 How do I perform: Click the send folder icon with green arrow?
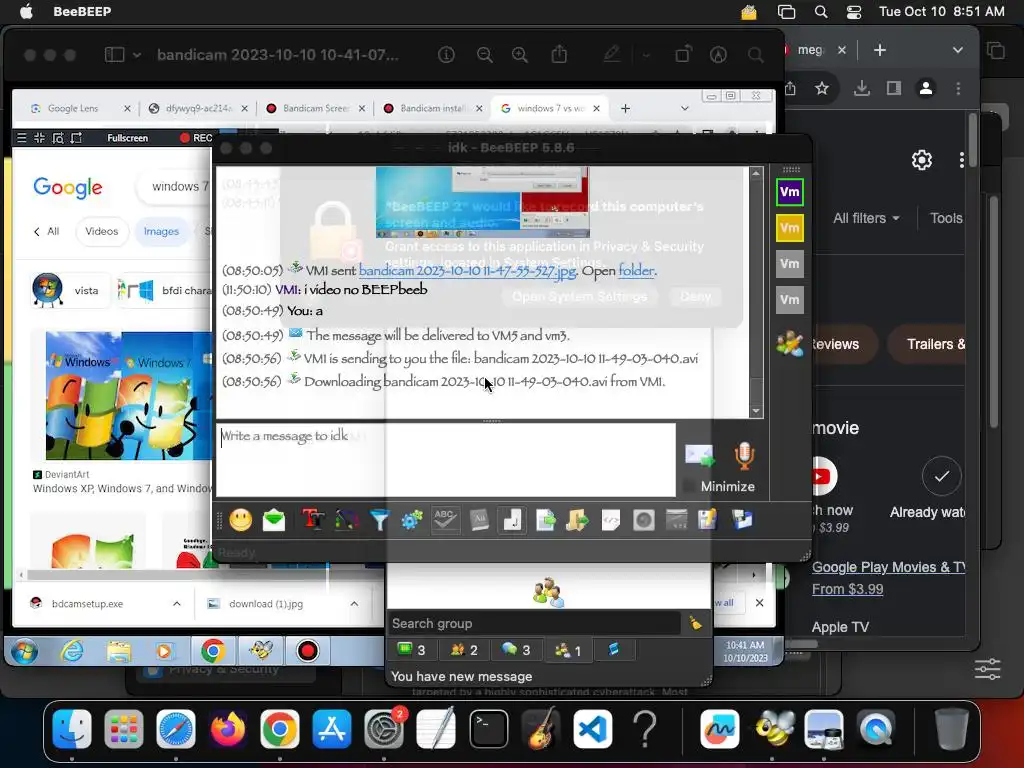coord(577,520)
